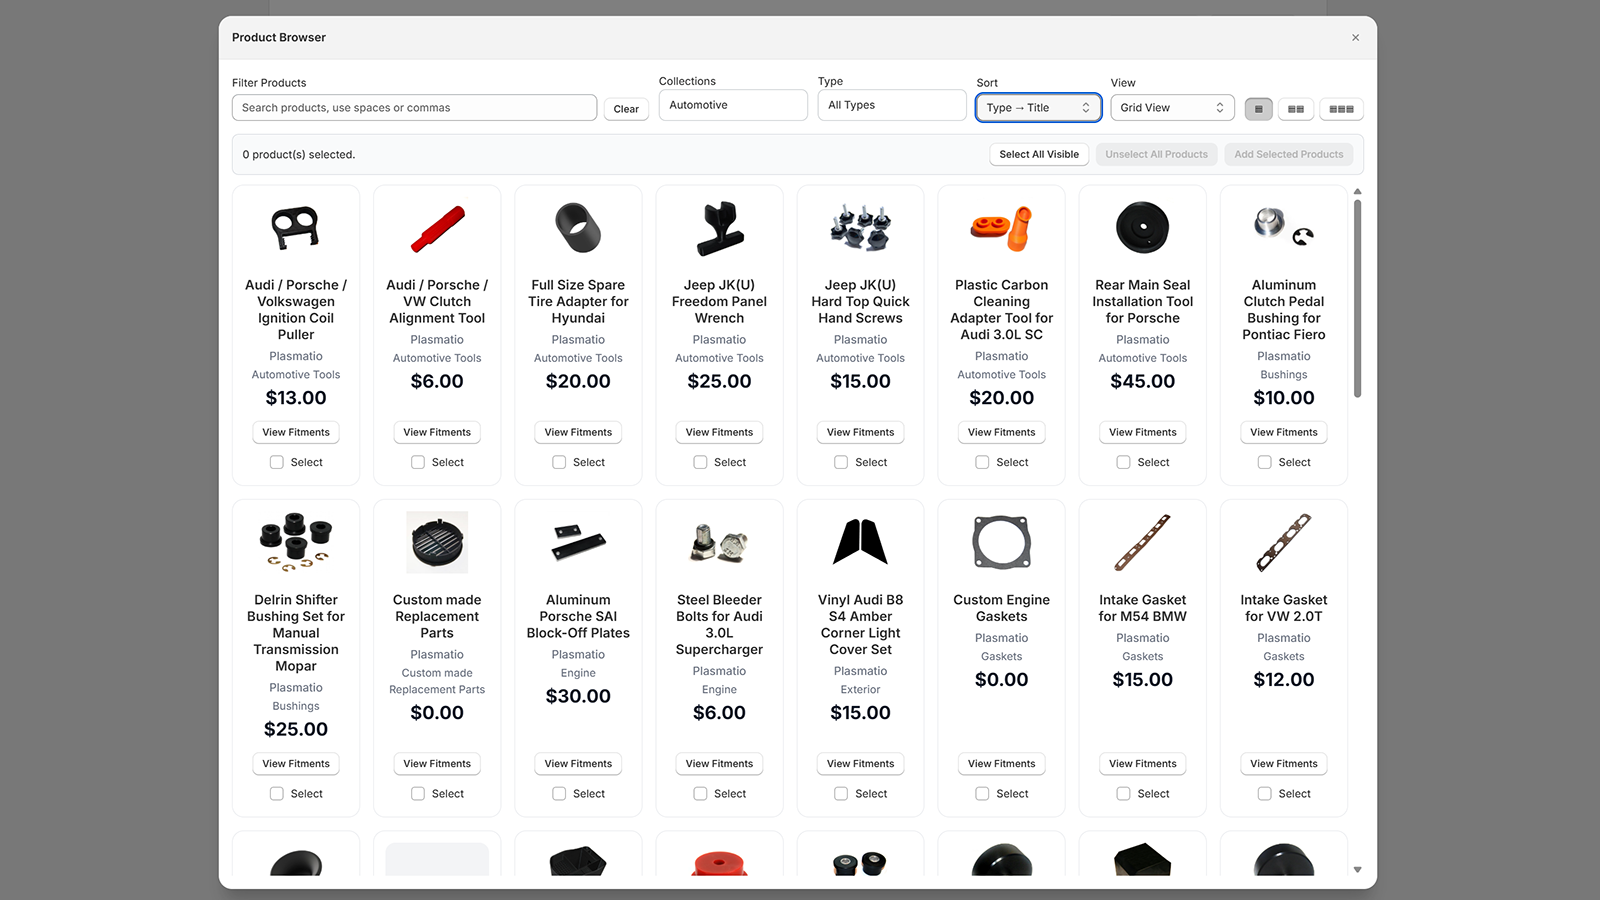Check Select for Delrin Shifter Bushing Set
The height and width of the screenshot is (900, 1600).
point(277,793)
